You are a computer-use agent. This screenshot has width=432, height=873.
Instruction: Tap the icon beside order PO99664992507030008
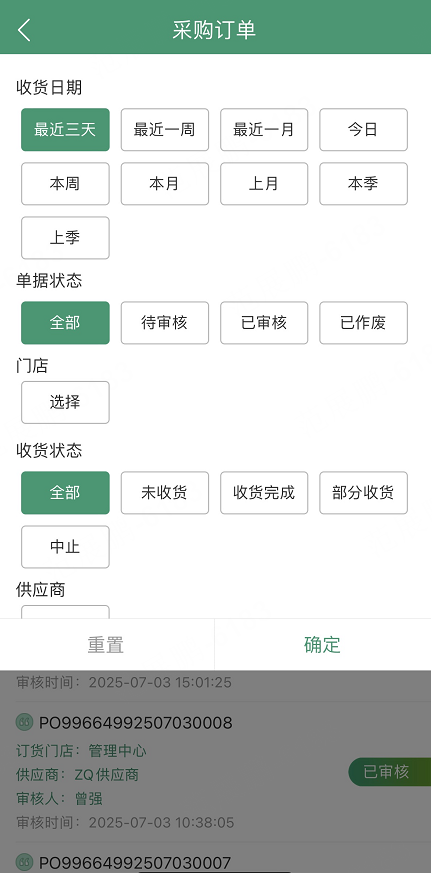pyautogui.click(x=24, y=722)
